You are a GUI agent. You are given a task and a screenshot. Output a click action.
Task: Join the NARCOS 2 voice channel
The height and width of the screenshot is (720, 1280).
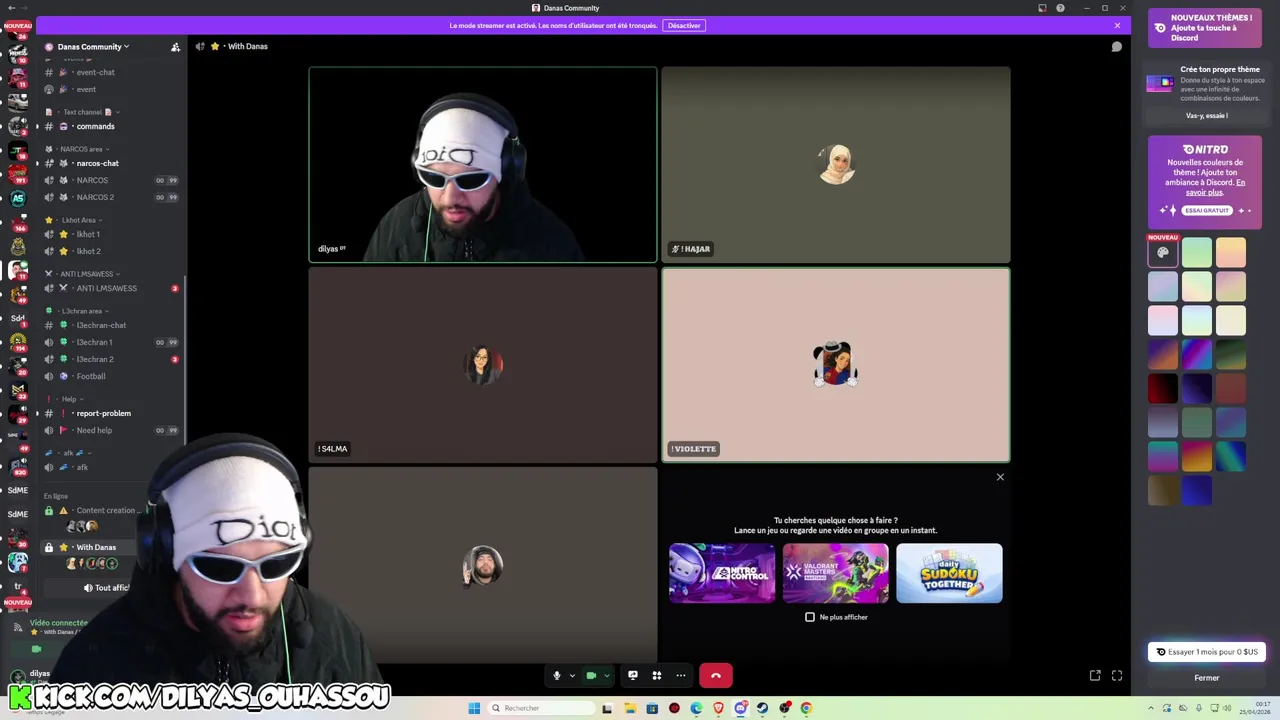point(95,197)
